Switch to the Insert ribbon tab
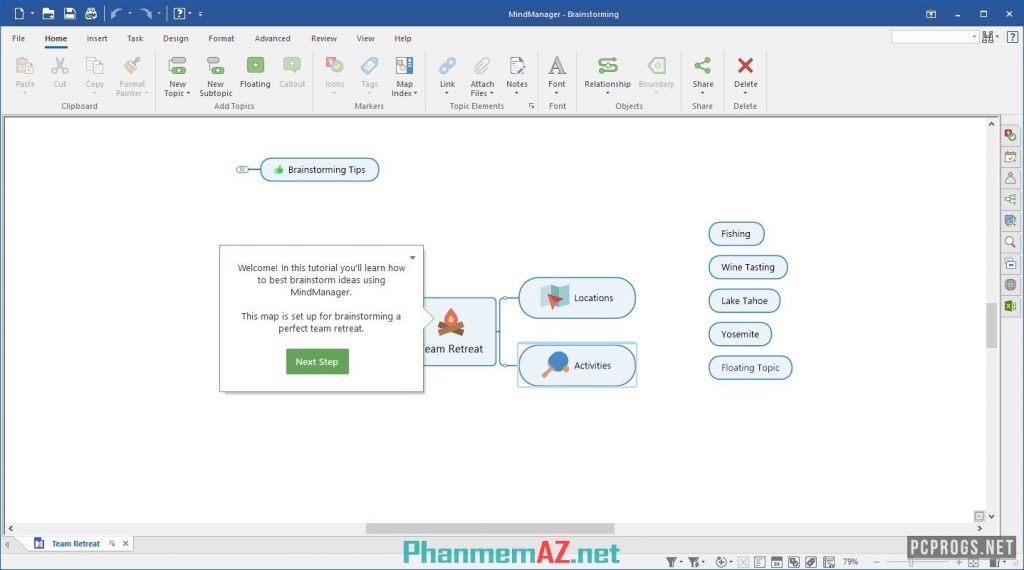Viewport: 1024px width, 570px height. coord(97,39)
